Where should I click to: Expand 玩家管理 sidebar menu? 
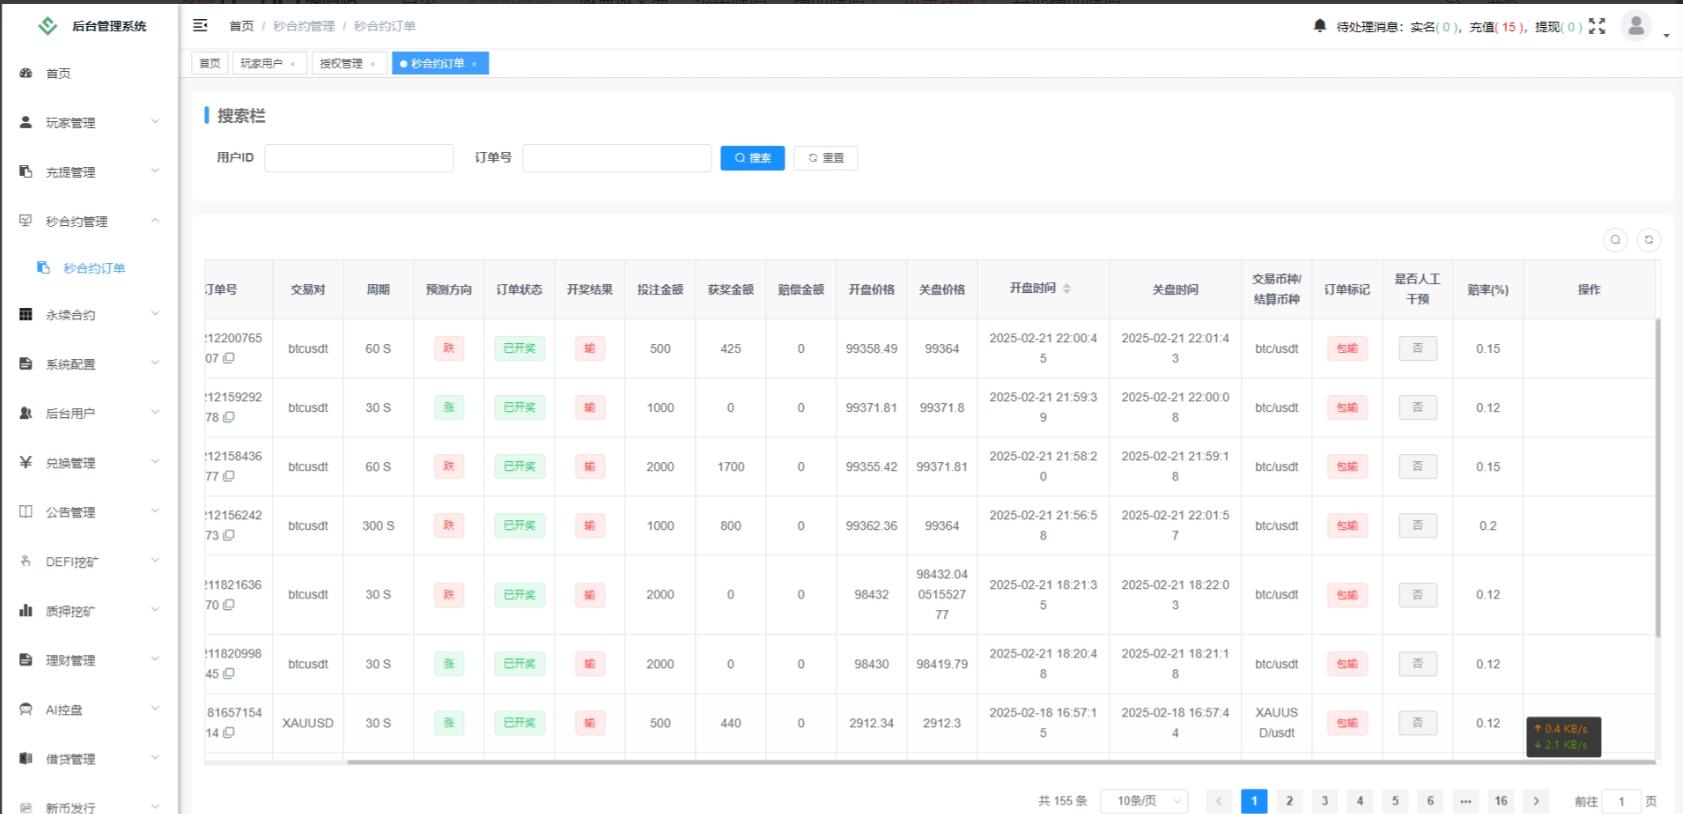[89, 122]
